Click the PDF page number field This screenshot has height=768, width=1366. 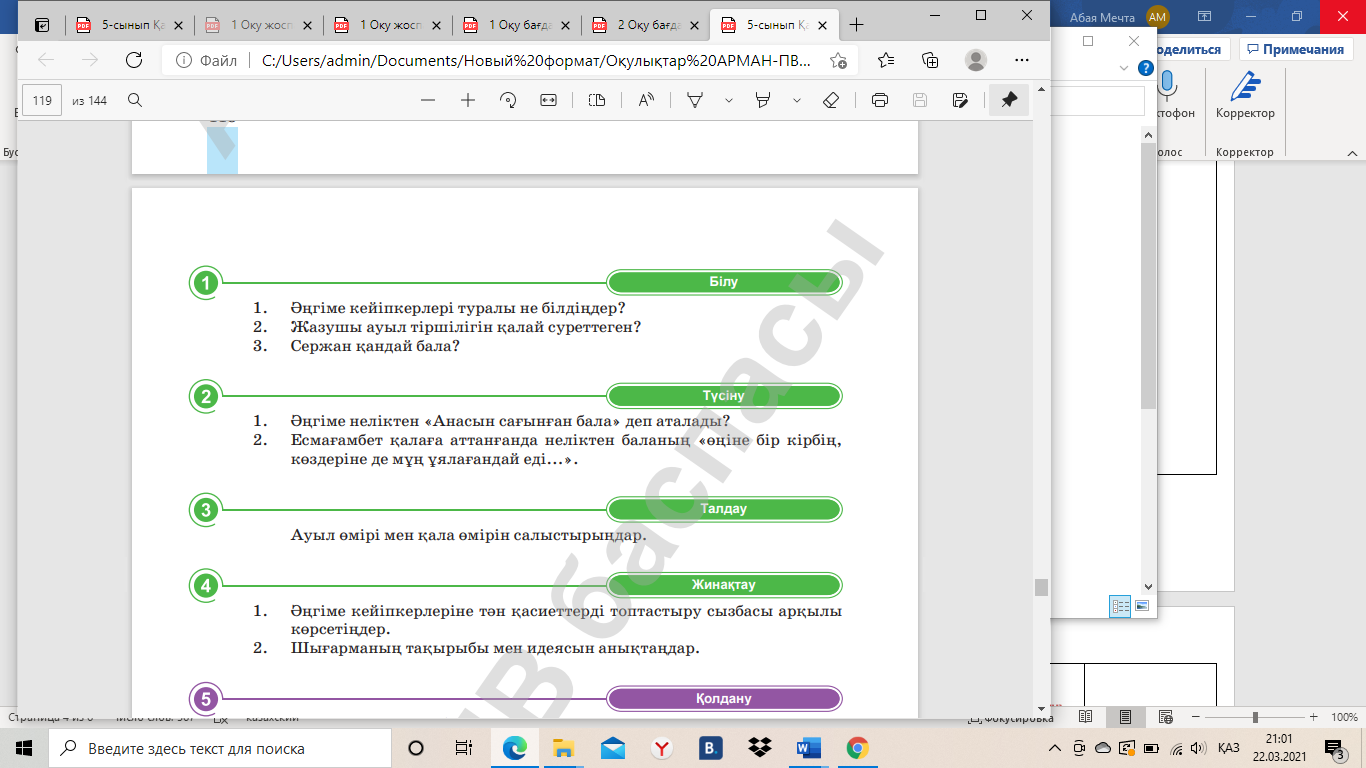pos(42,100)
